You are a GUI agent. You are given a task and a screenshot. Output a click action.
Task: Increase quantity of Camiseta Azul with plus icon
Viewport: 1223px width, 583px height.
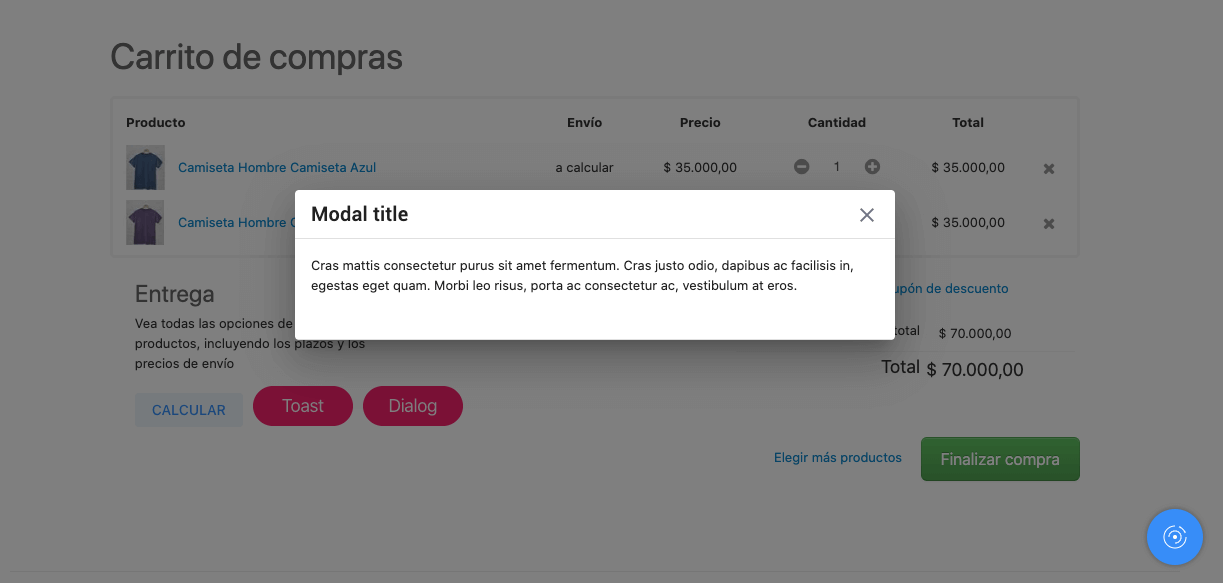(872, 167)
